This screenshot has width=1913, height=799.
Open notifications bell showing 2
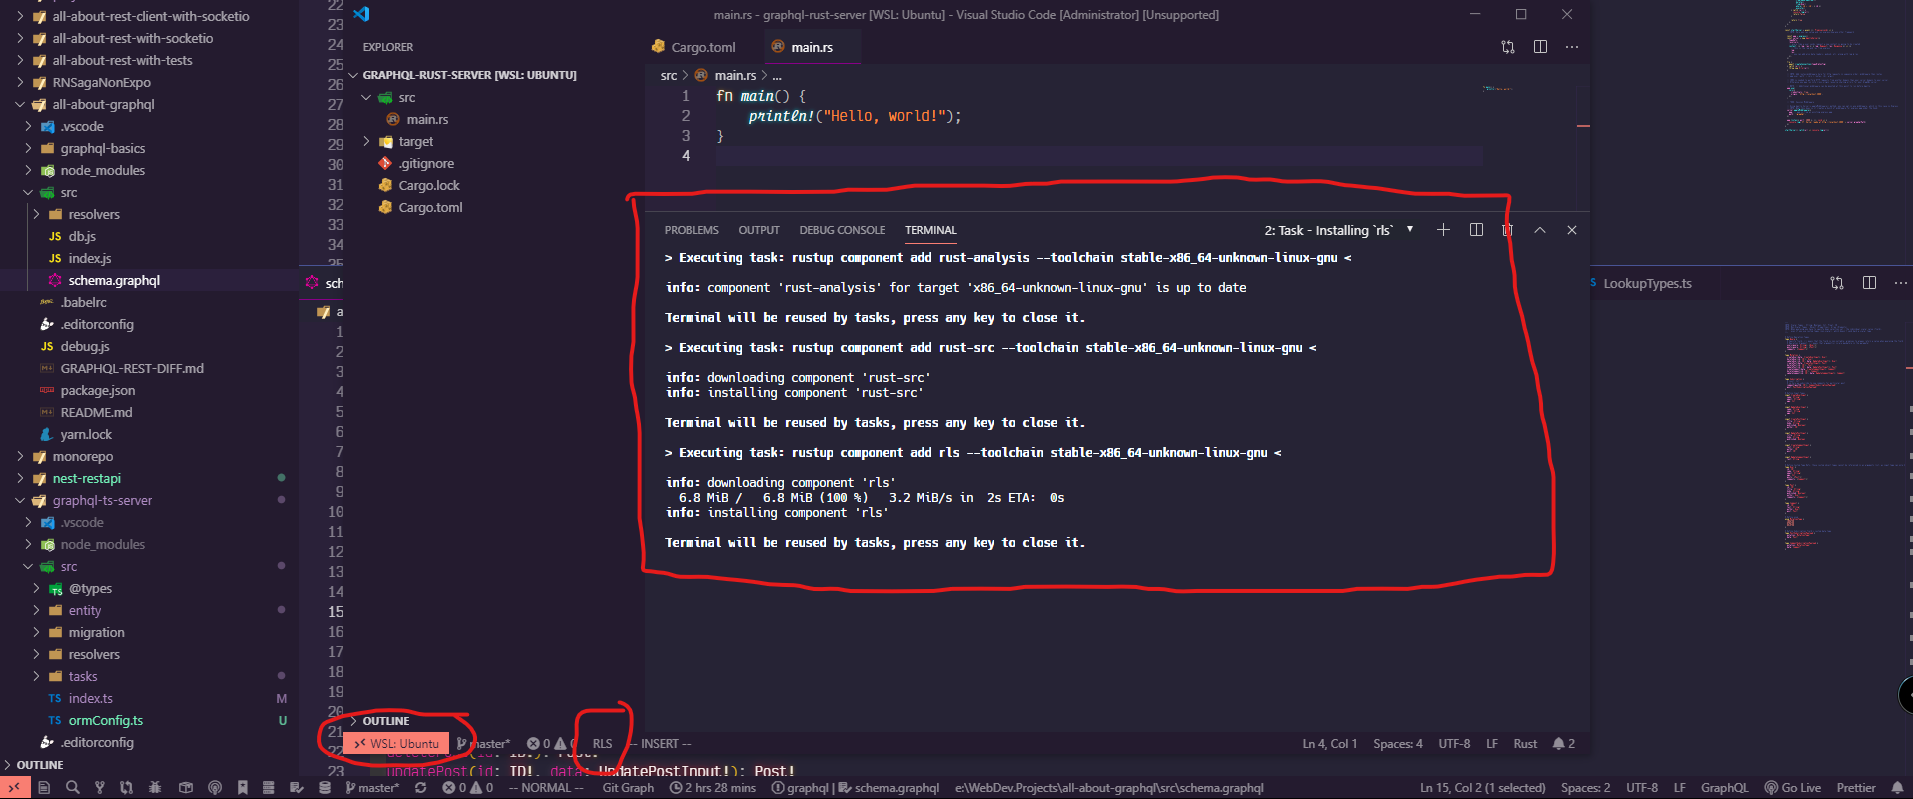pos(1564,744)
